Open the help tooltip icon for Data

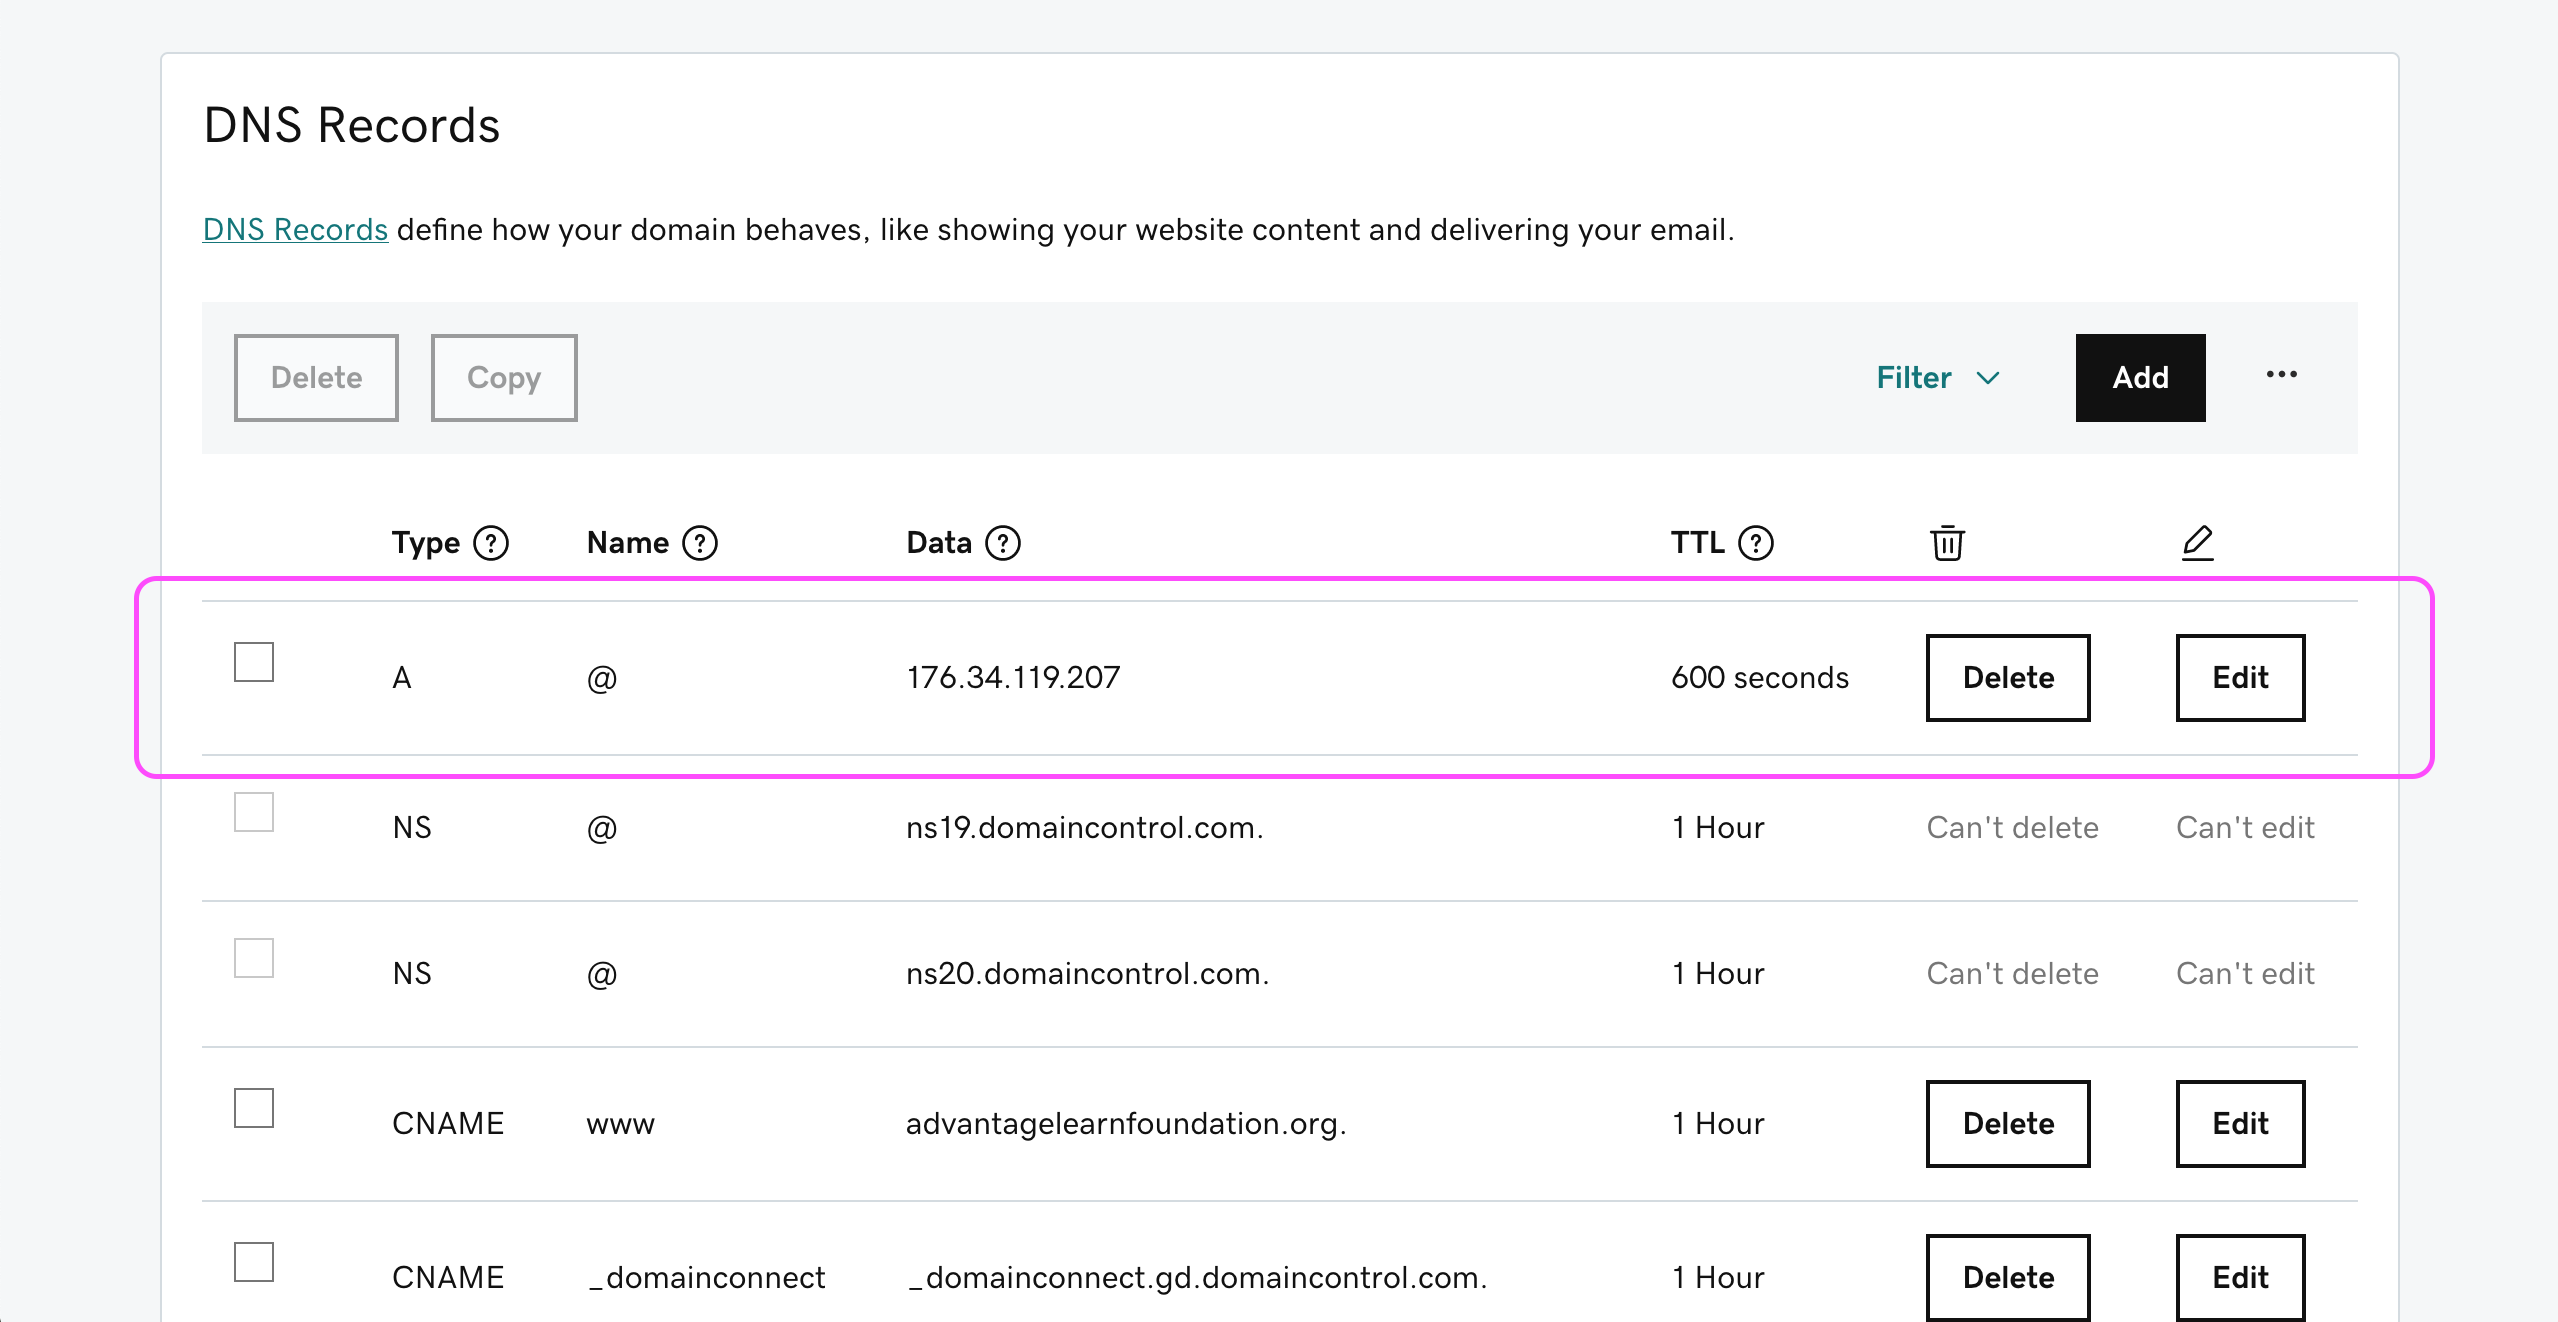pyautogui.click(x=1003, y=543)
